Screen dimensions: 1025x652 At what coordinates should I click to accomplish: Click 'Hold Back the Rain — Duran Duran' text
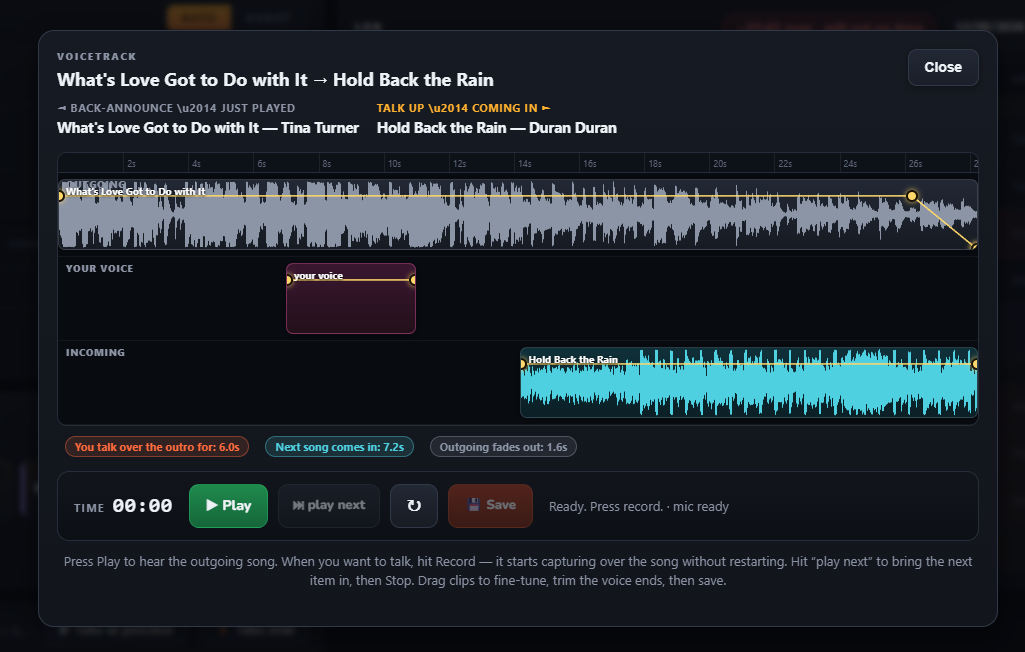pos(497,128)
